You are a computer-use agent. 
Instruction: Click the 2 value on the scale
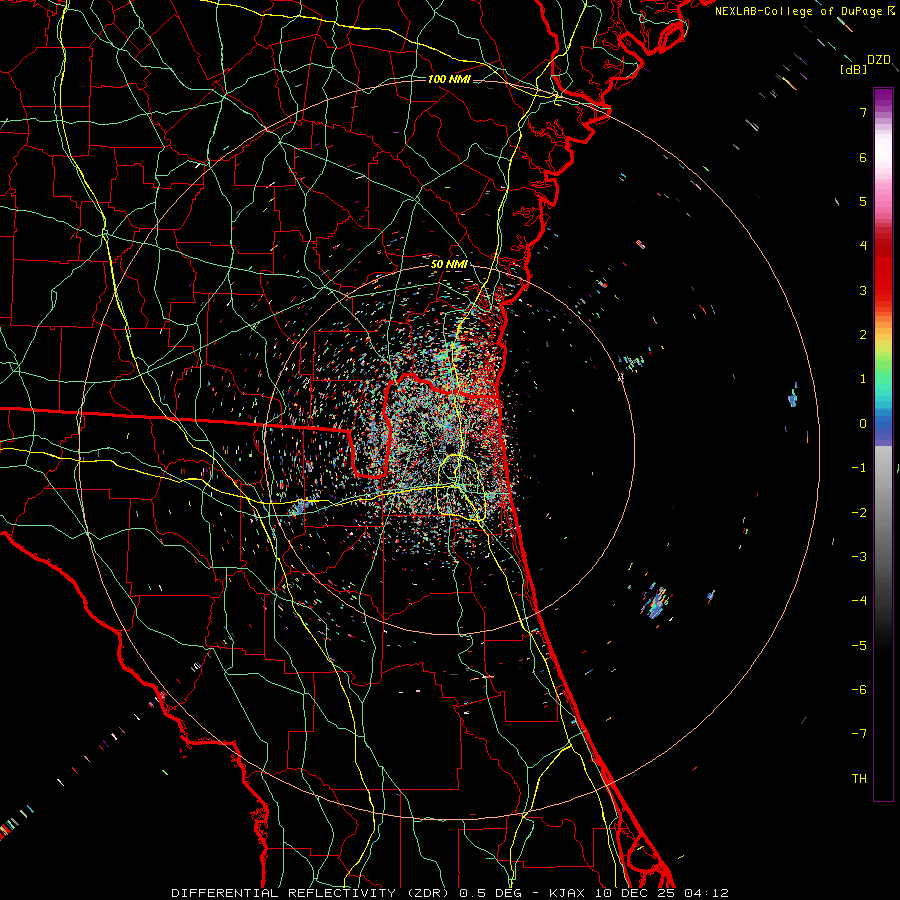point(863,335)
